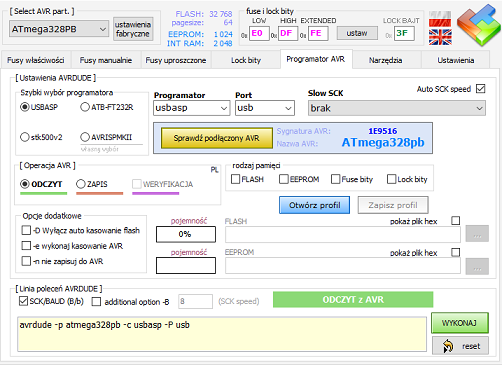Viewport: 502px width, 365px height.
Task: Browse for EEPROM hex file
Action: tap(477, 266)
